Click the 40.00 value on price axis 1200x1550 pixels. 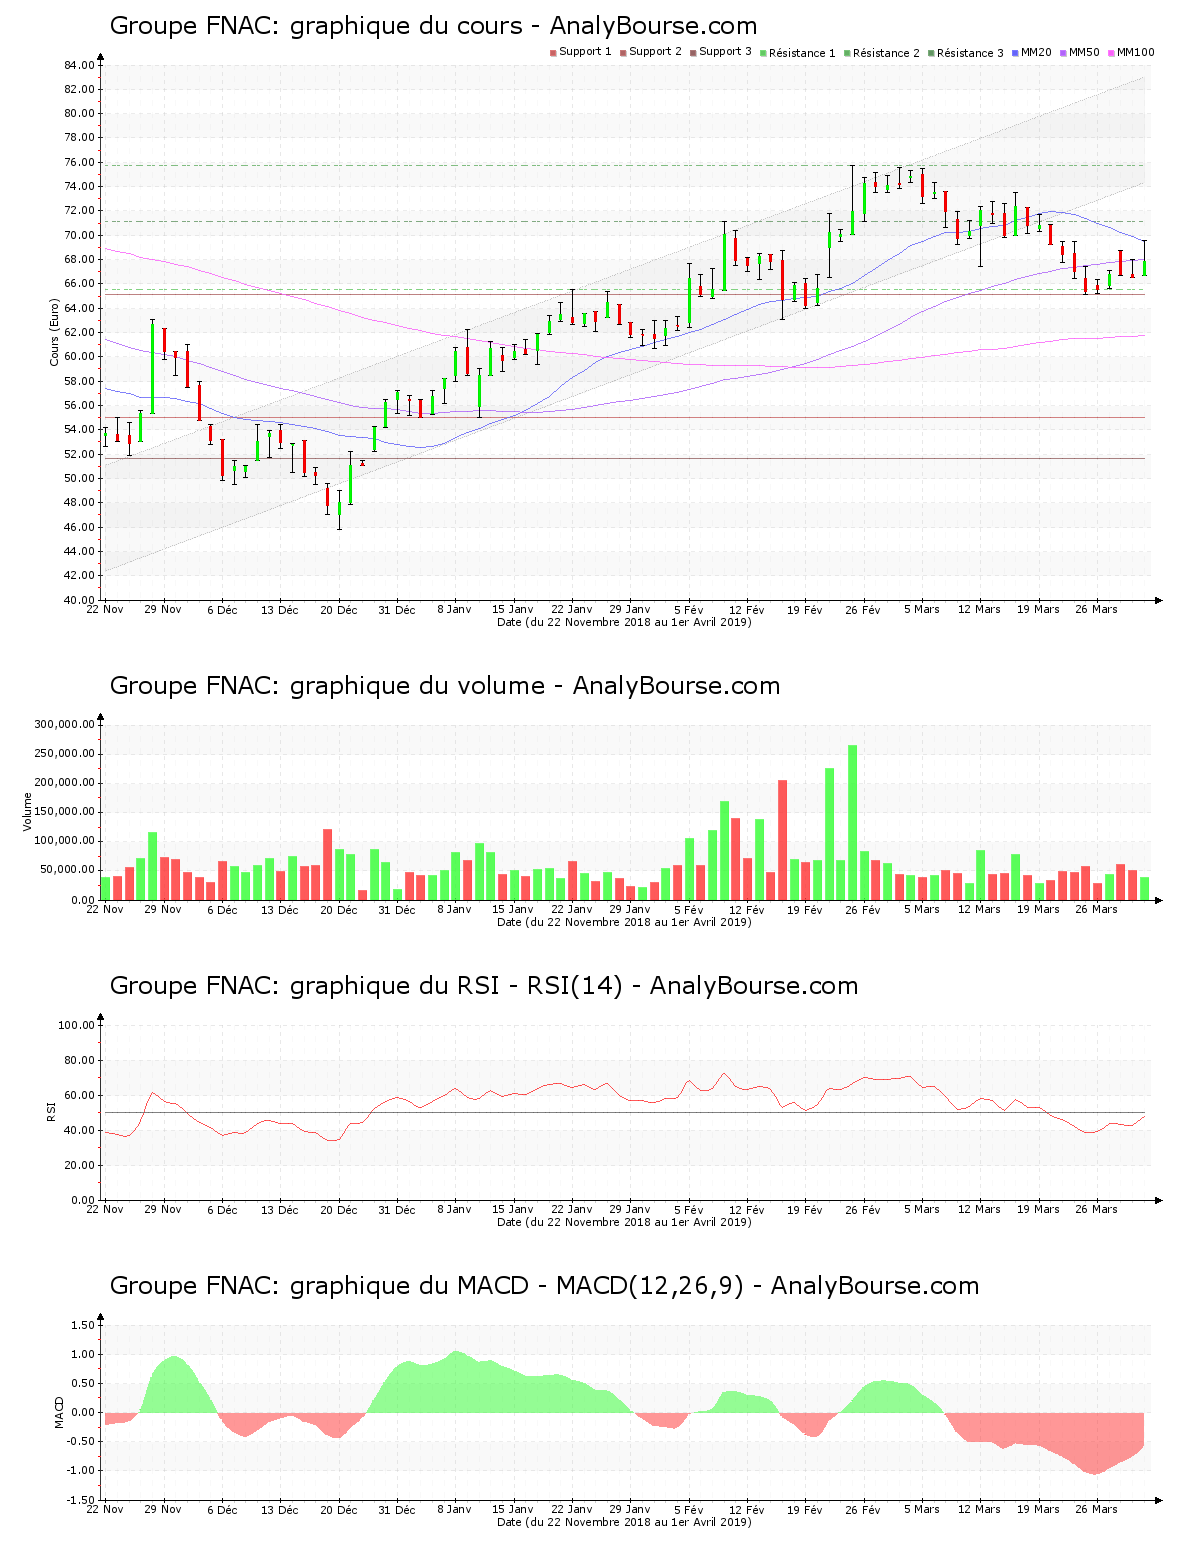[79, 600]
